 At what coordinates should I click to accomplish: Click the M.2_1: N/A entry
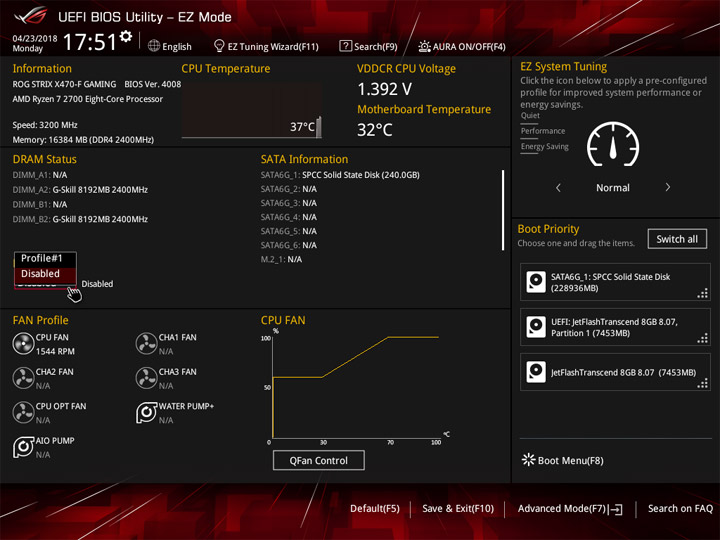(281, 259)
